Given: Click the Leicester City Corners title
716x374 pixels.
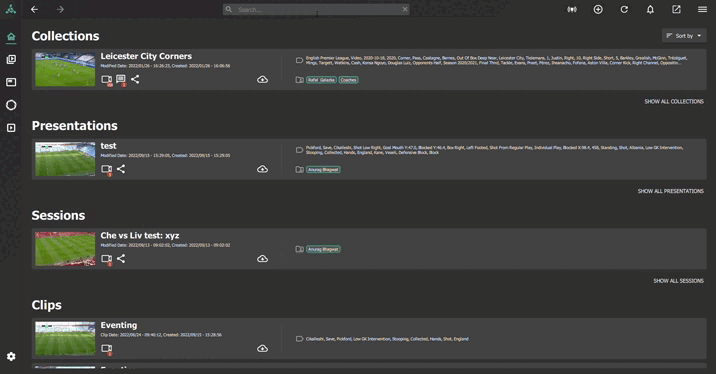Looking at the screenshot, I should click(146, 56).
